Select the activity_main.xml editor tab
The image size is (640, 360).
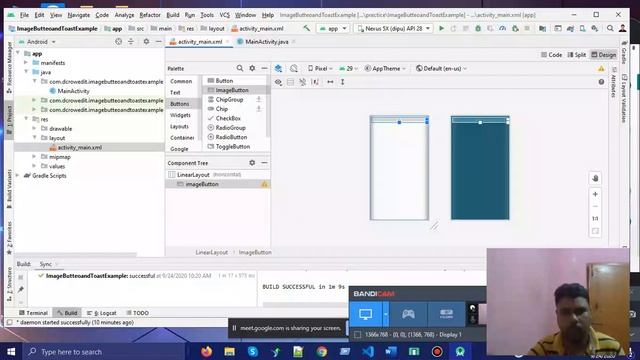point(199,42)
